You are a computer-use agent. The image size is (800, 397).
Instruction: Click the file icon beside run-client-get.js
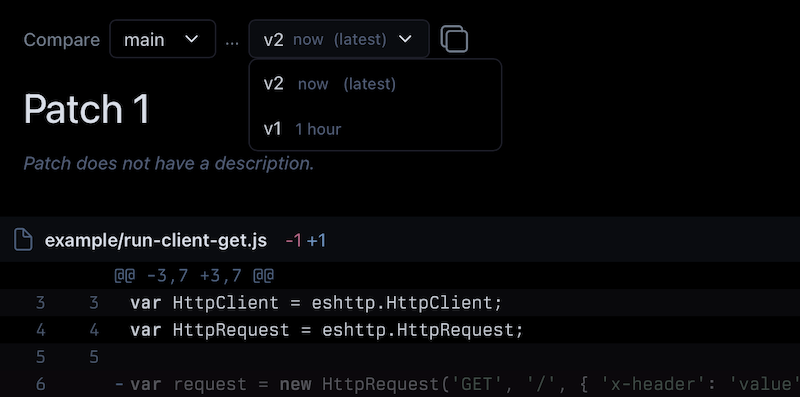click(23, 240)
